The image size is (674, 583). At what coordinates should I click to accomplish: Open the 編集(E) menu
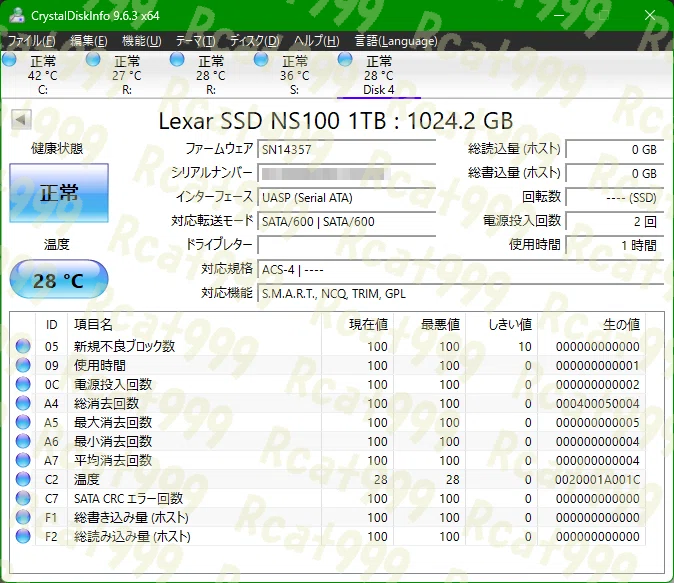pyautogui.click(x=89, y=41)
